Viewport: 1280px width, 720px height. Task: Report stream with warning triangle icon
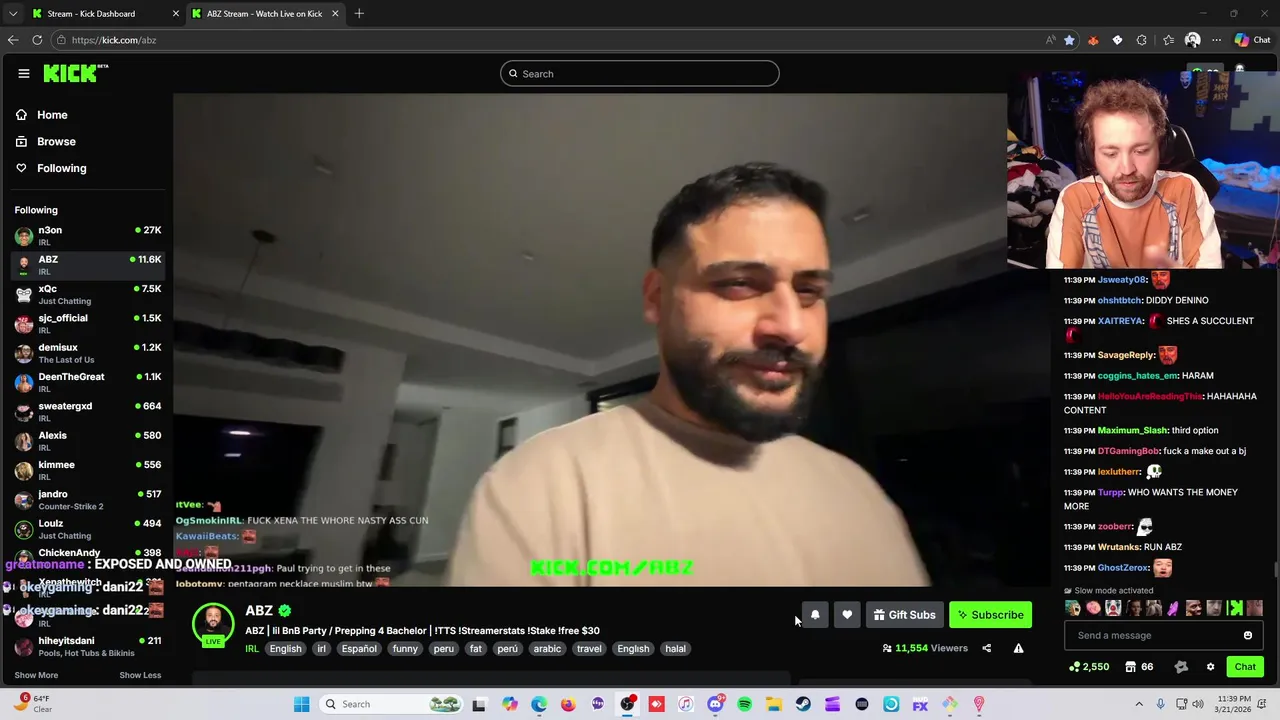(x=1018, y=648)
